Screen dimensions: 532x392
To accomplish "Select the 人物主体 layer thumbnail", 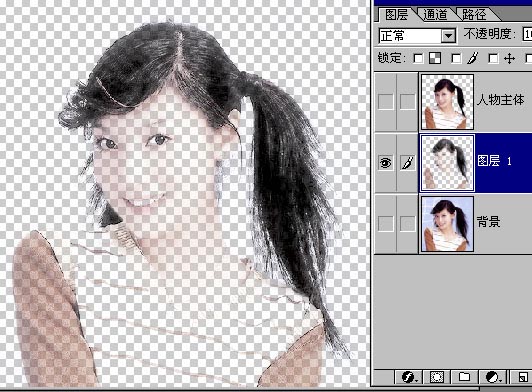I will pos(447,102).
